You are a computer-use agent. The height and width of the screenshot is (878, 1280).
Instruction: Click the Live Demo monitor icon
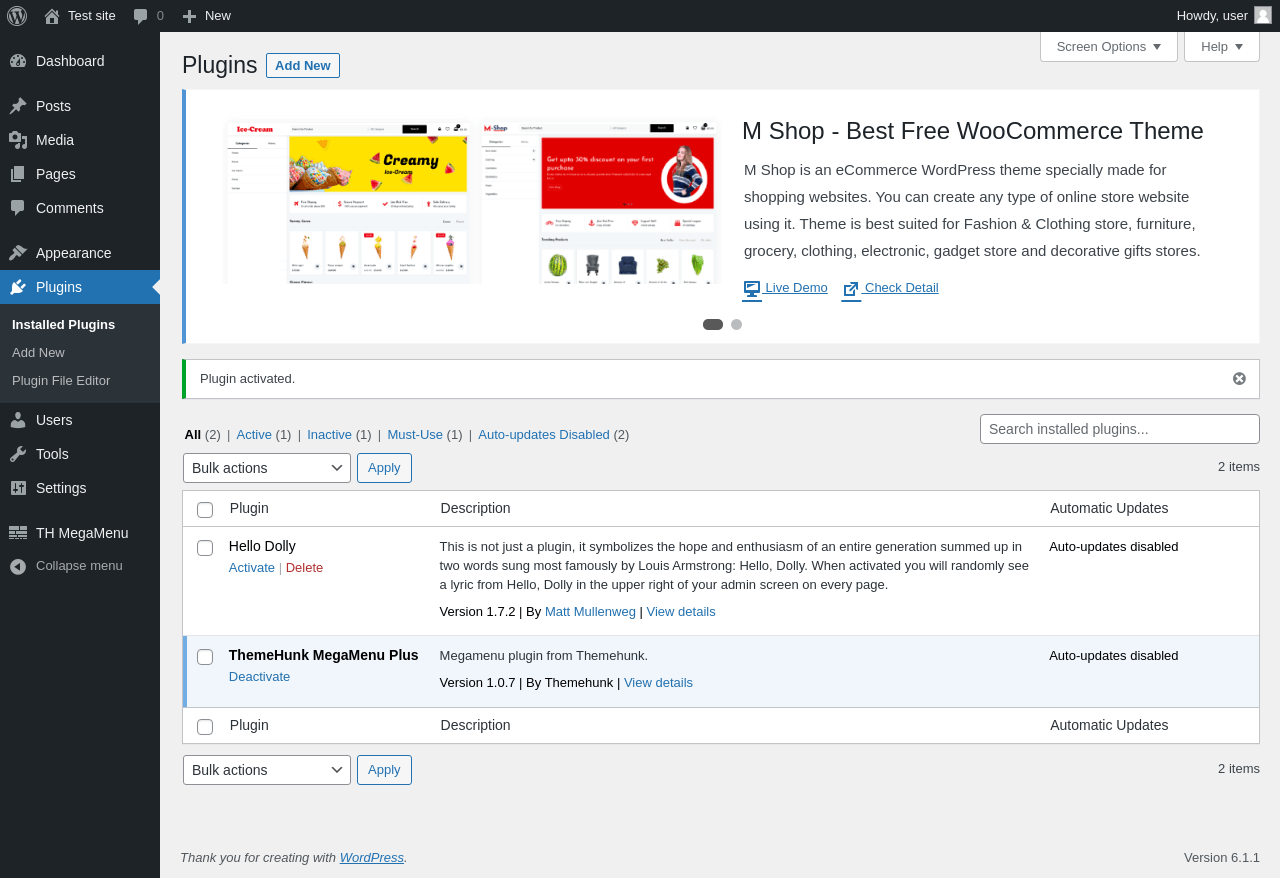point(752,289)
